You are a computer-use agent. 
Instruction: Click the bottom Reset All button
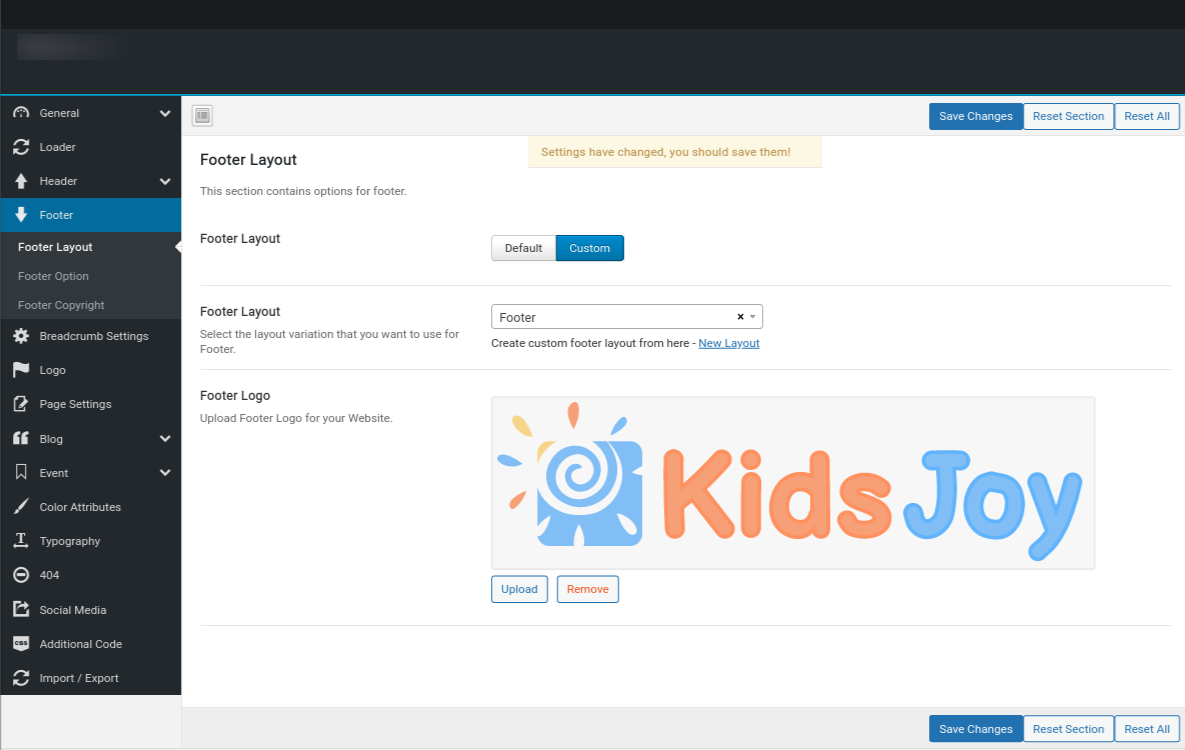(x=1147, y=729)
